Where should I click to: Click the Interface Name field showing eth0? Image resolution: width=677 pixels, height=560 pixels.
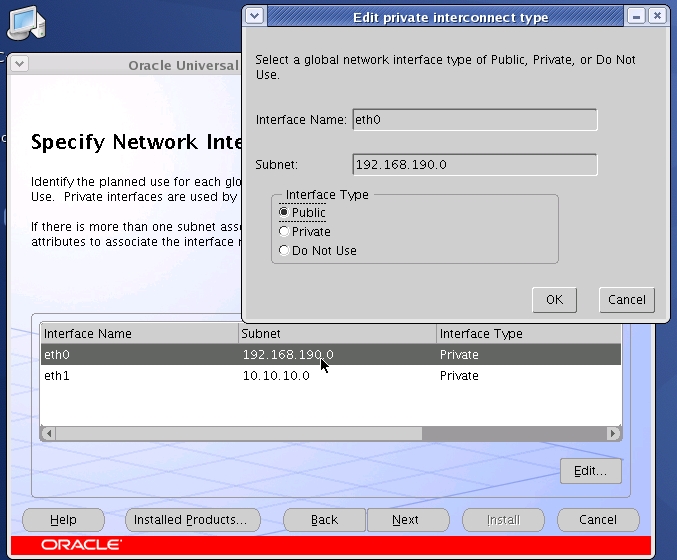[x=475, y=120]
